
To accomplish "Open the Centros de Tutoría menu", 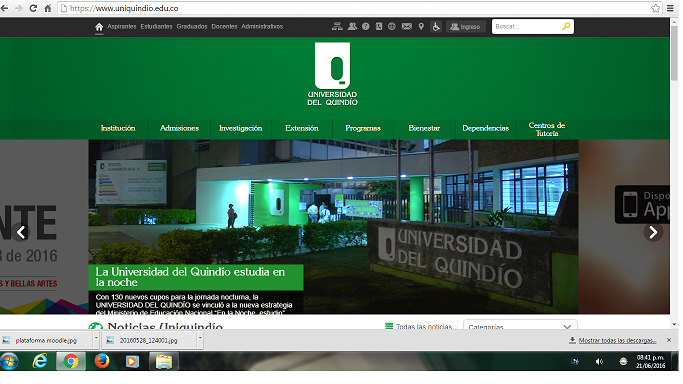I will [547, 129].
